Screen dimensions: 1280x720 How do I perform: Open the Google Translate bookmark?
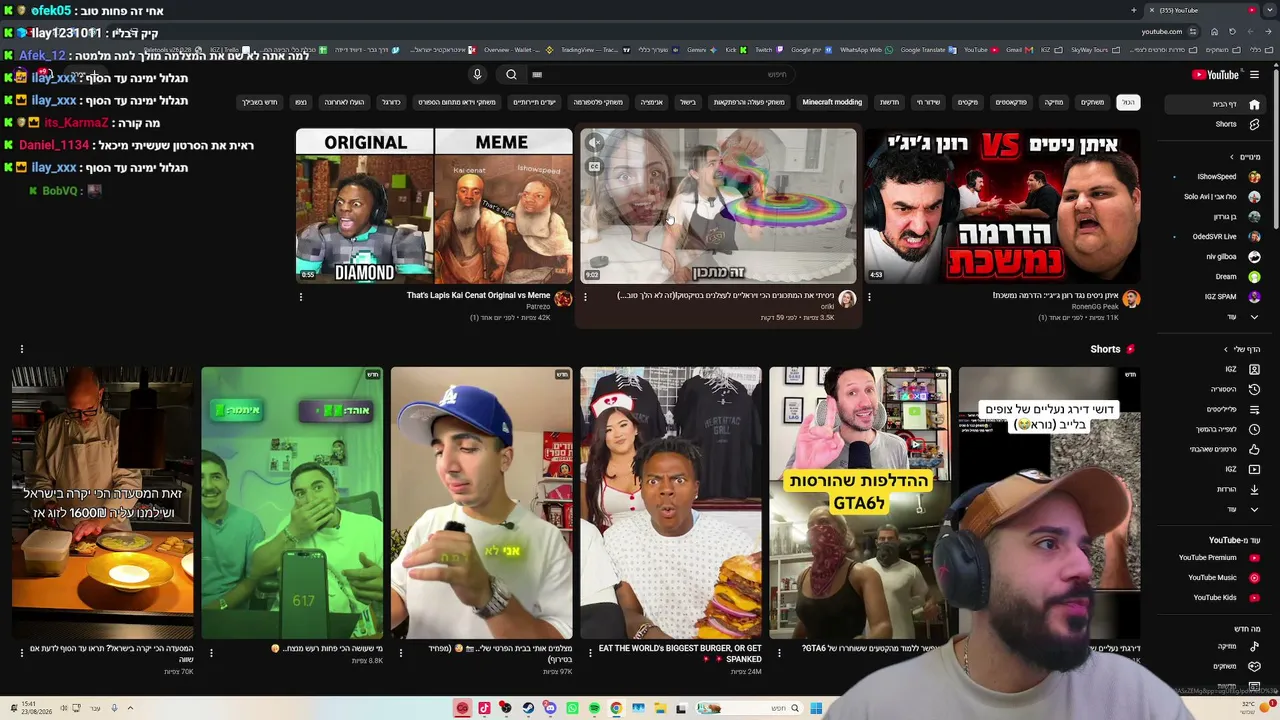[930, 50]
